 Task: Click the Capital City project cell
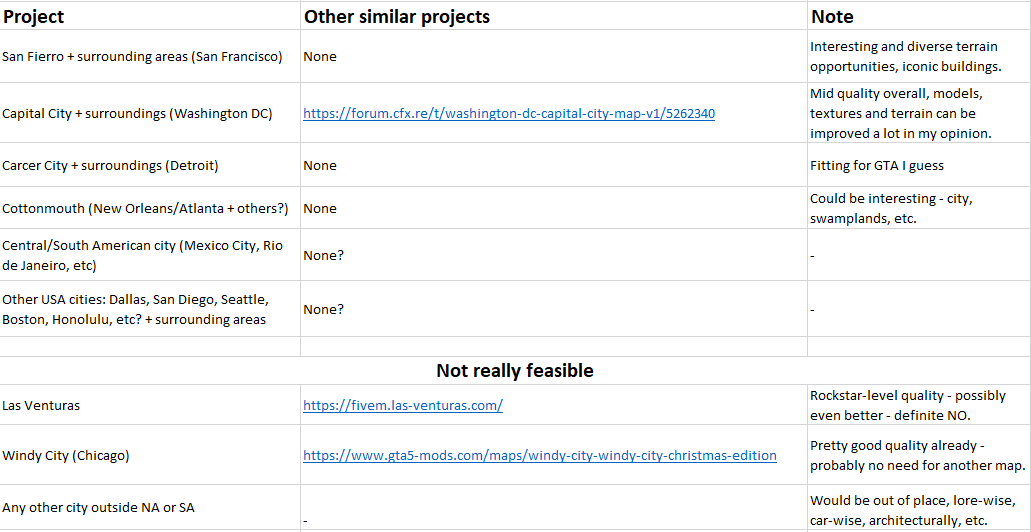(150, 113)
